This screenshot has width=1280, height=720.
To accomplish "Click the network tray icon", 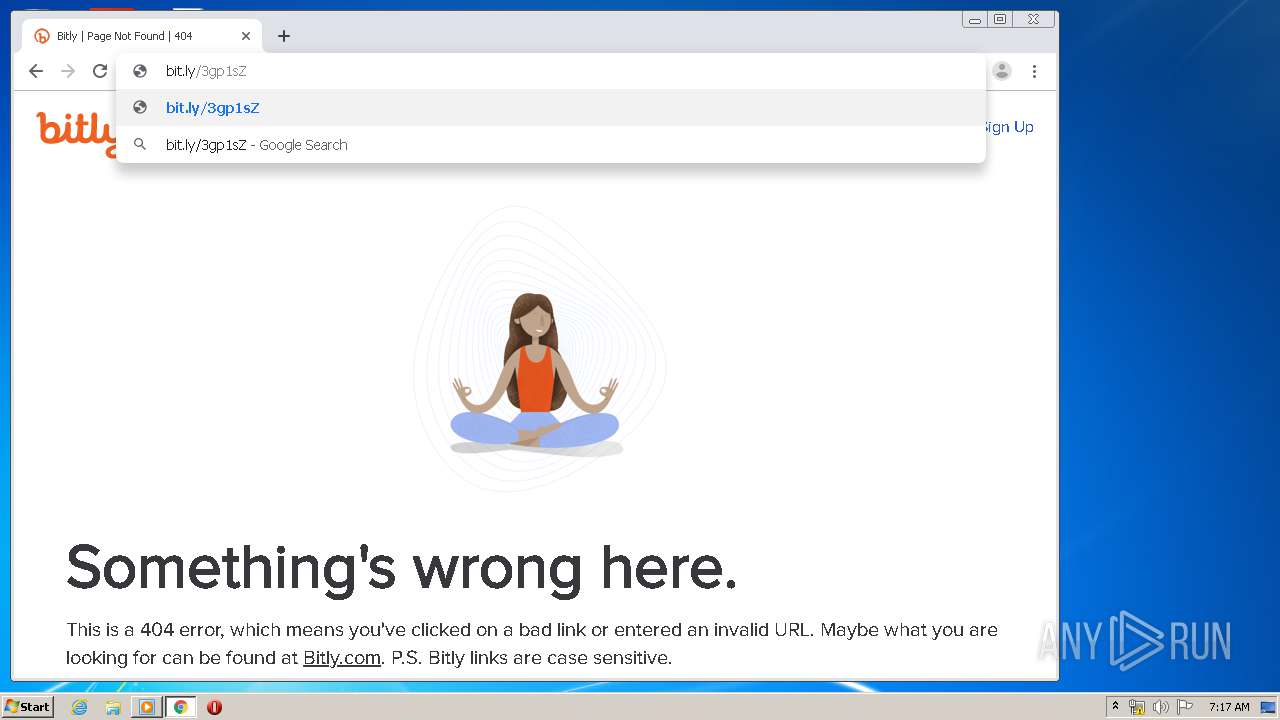I will click(x=1137, y=707).
